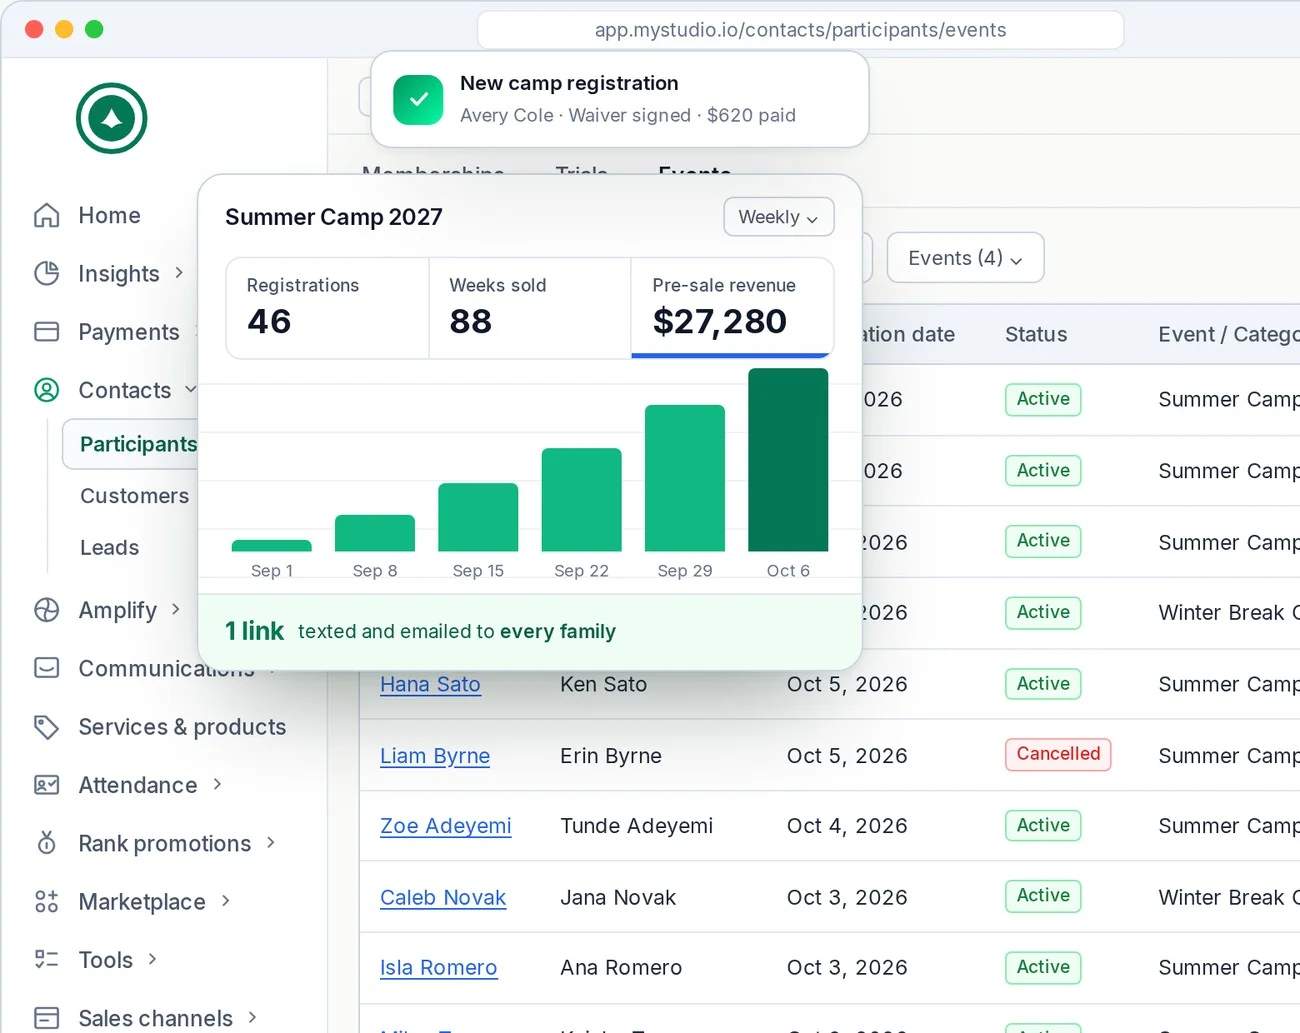Click the Tools checklist icon
The image size is (1300, 1033).
tap(47, 959)
